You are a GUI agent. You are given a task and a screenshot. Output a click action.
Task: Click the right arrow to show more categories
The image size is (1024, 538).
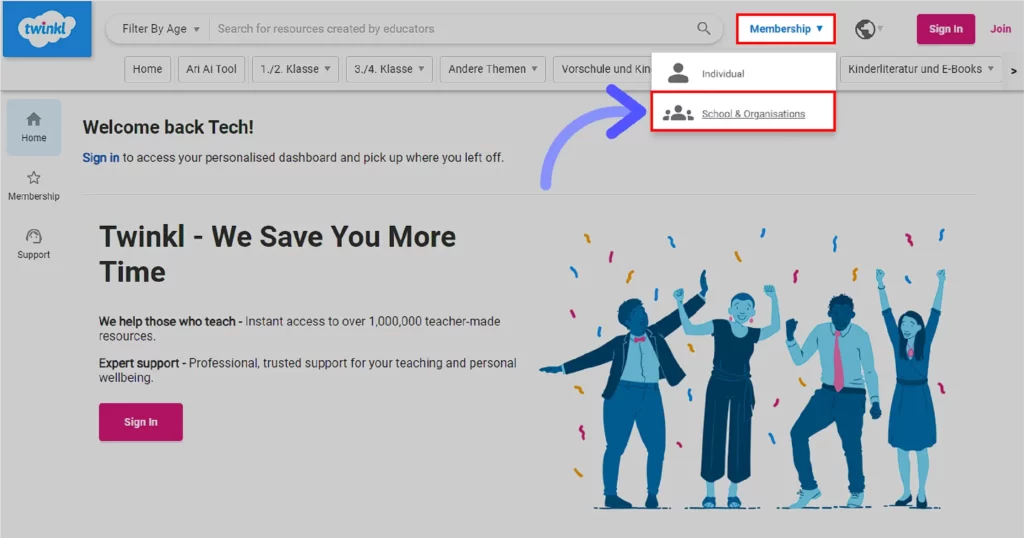tap(1014, 71)
